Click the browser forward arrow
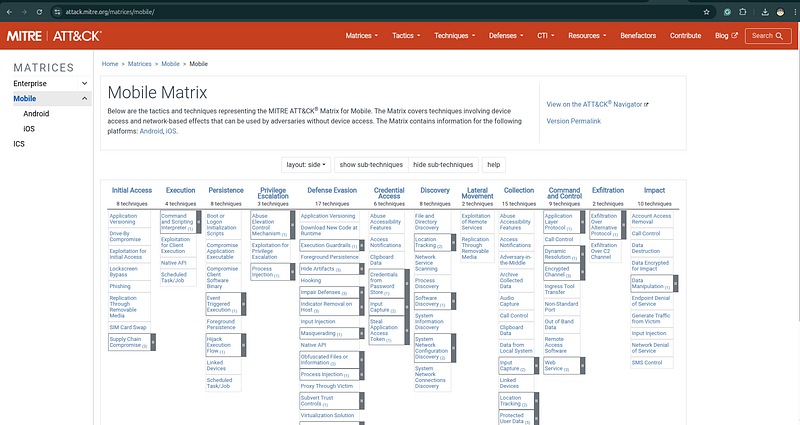Image resolution: width=800 pixels, height=425 pixels. [24, 12]
